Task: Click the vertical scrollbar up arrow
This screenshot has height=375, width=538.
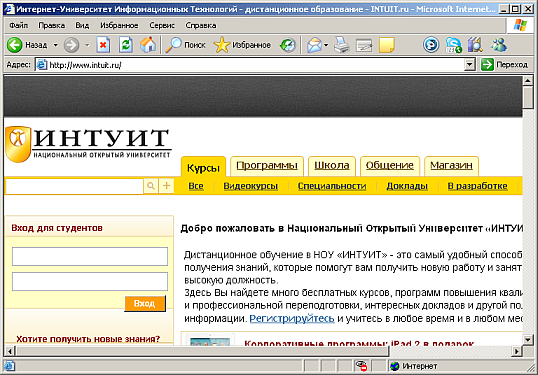Action: [528, 81]
